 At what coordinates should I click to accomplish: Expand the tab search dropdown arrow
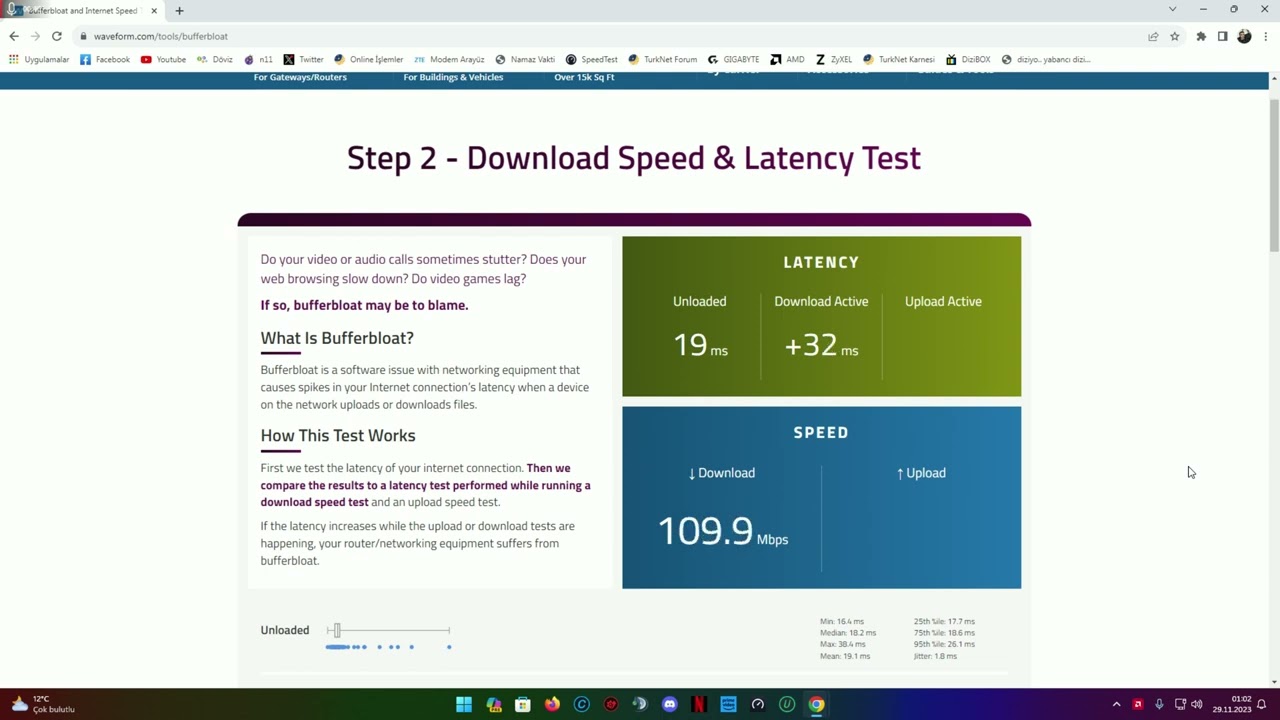(1172, 9)
